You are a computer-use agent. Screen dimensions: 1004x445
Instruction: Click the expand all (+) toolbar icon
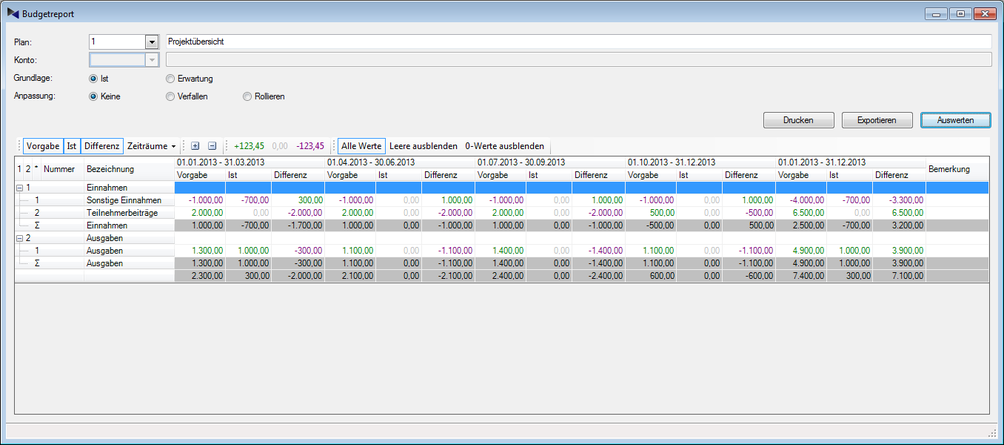pos(196,146)
